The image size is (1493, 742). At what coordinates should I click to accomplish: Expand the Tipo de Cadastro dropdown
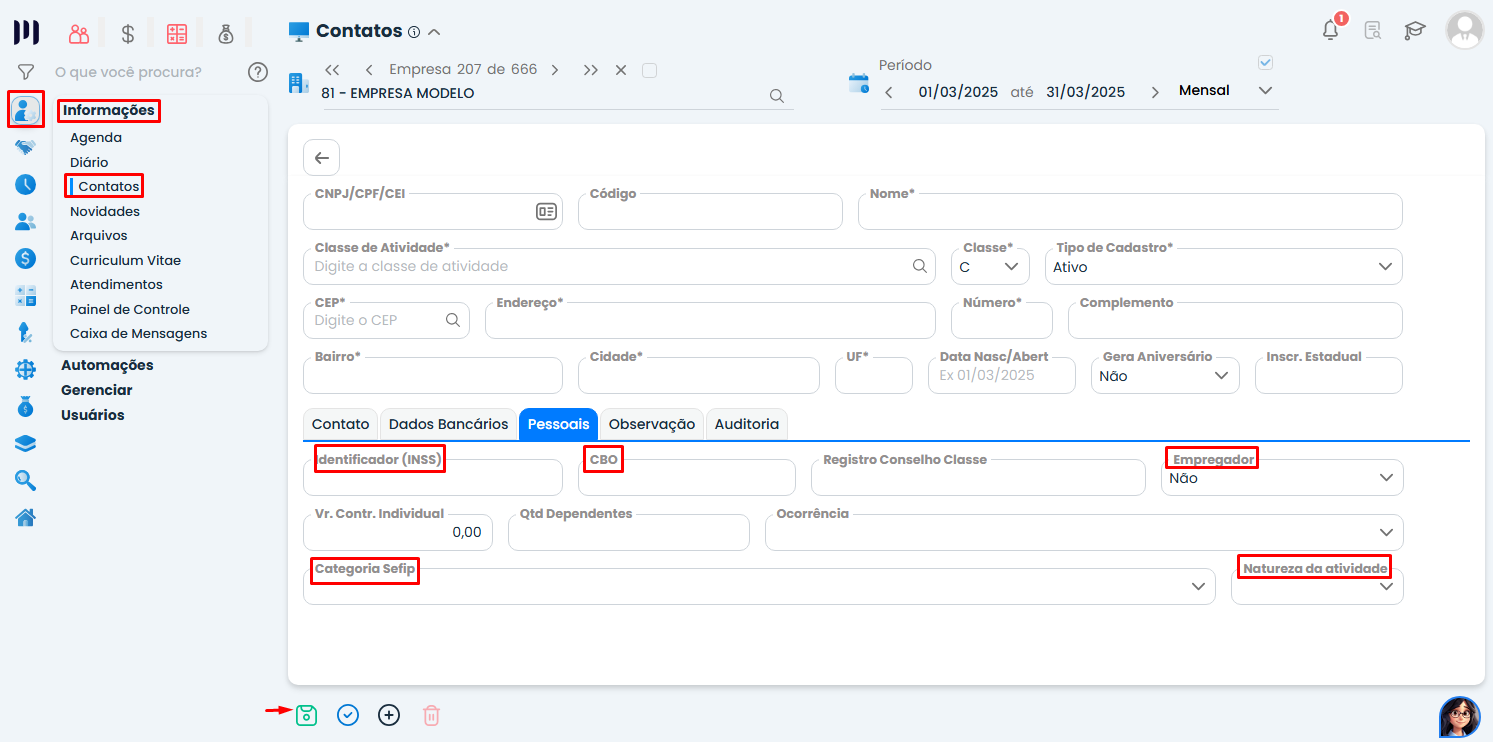(x=1222, y=267)
